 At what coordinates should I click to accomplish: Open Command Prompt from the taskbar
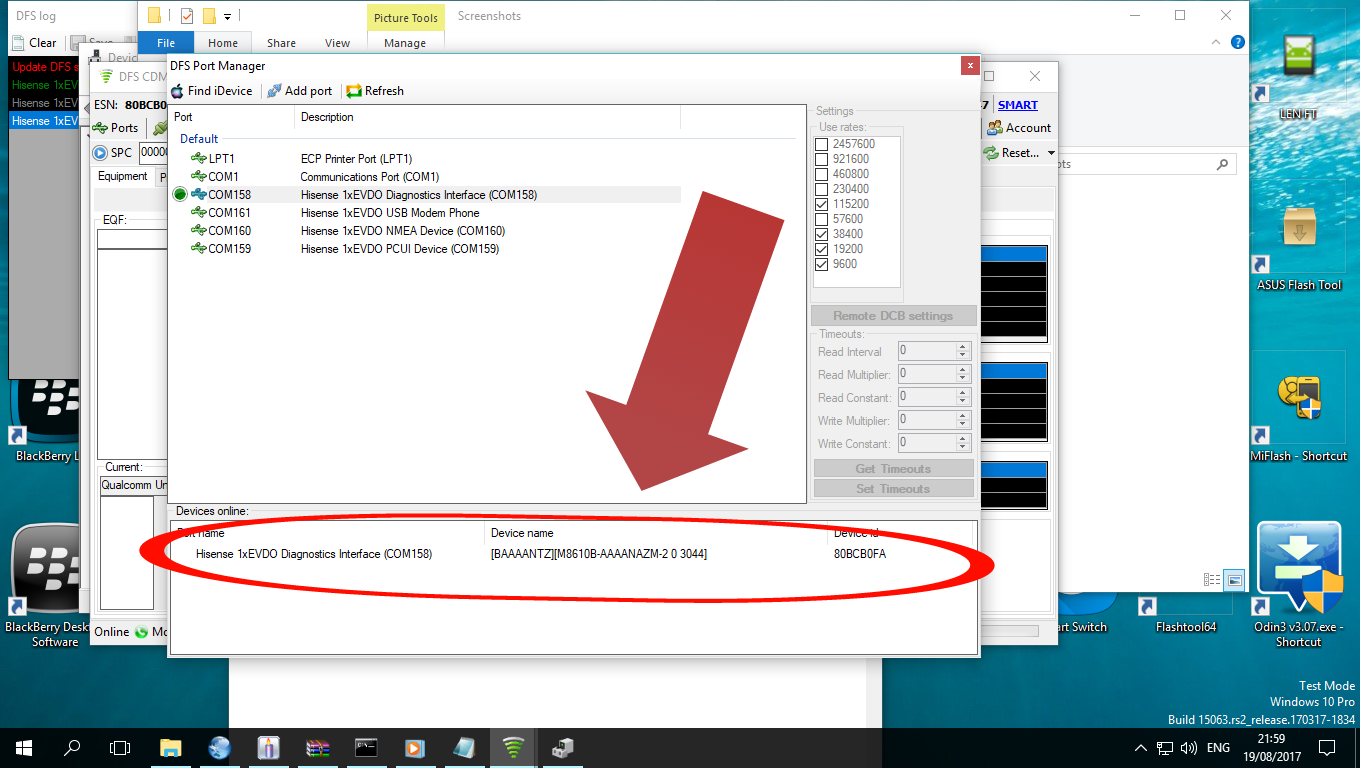click(x=366, y=747)
